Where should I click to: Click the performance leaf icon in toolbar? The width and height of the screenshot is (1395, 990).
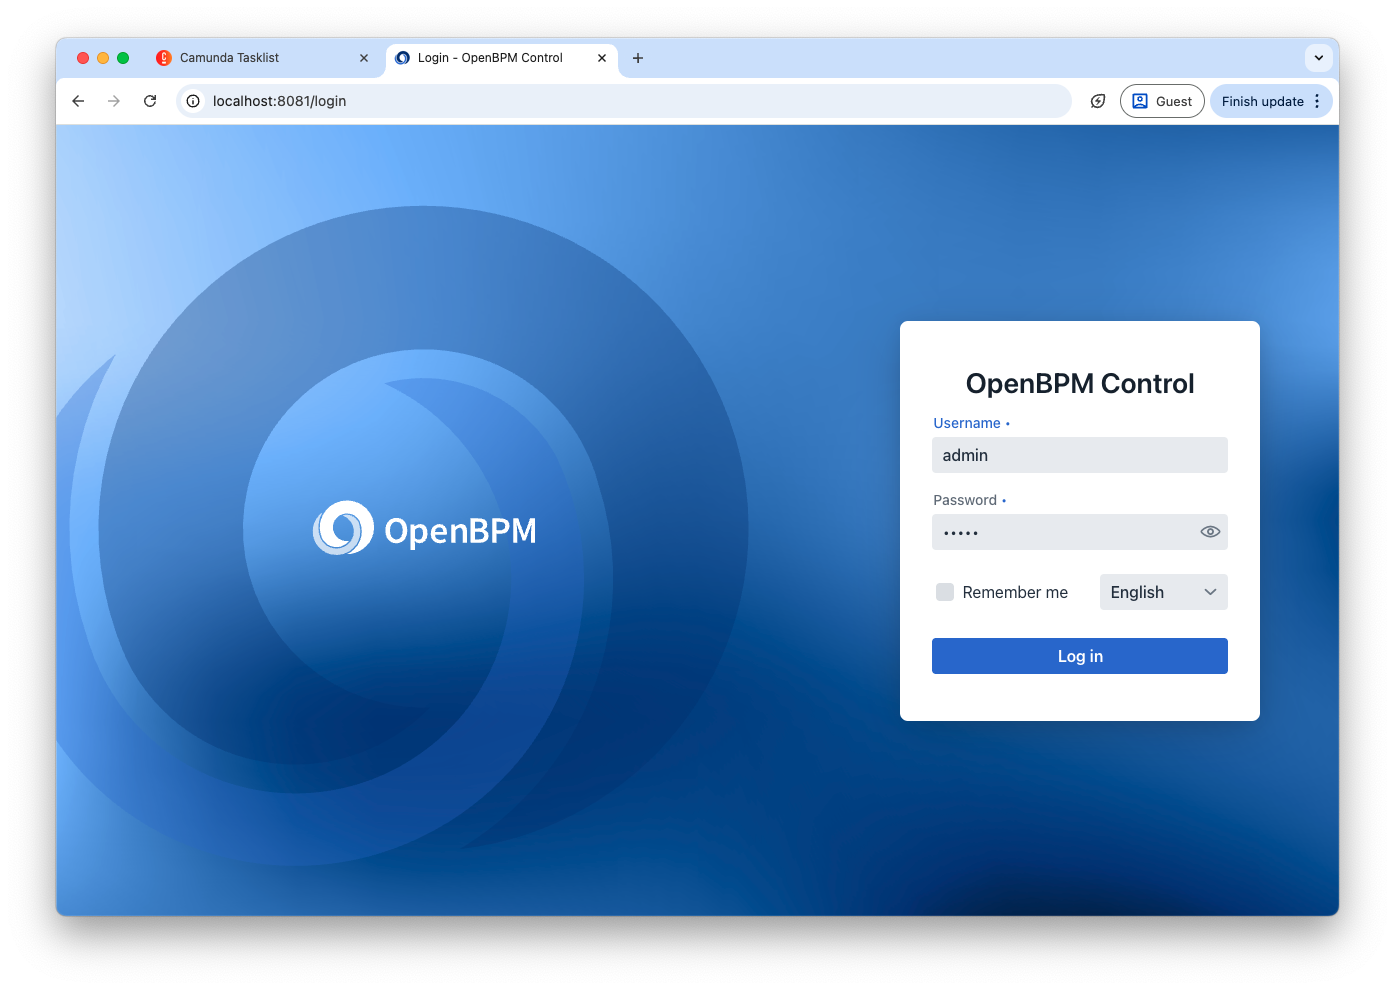(x=1098, y=101)
